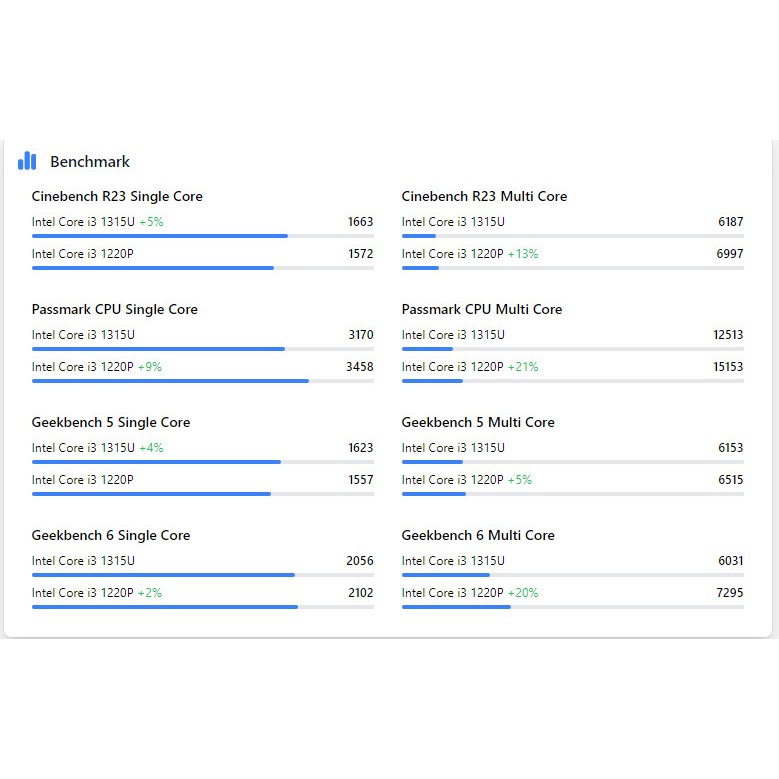Click Intel Core i3 1220P label under Geekbench 6 Single Core
This screenshot has width=779, height=779.
[x=83, y=593]
